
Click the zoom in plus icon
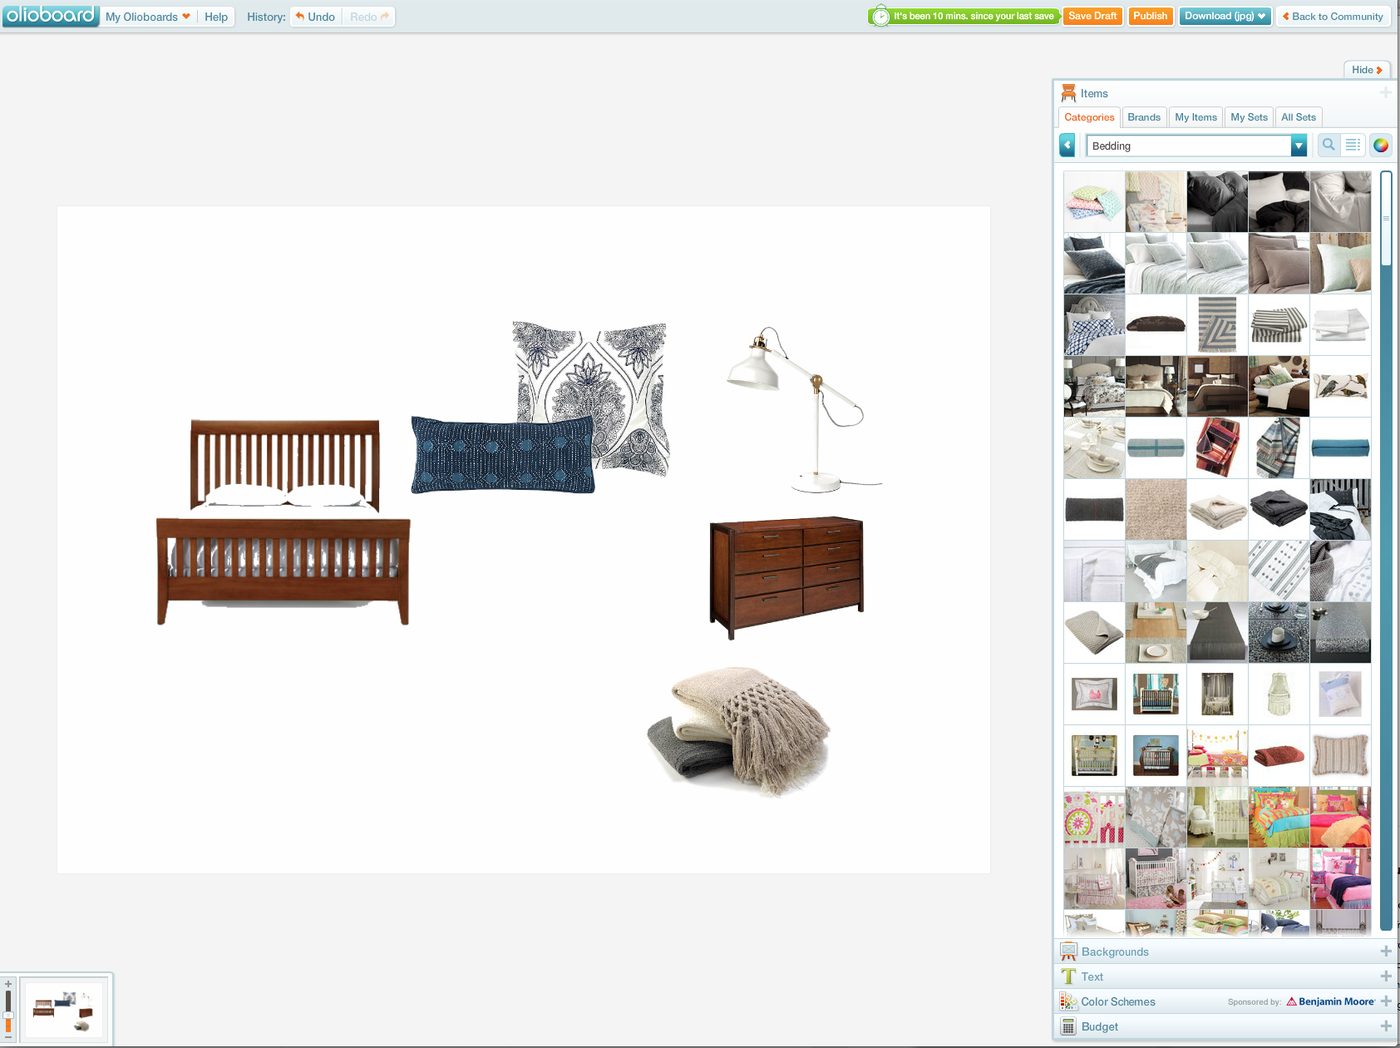8,984
